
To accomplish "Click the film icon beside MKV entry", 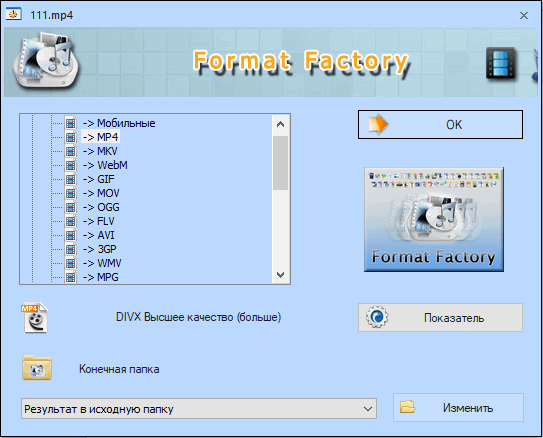I will pyautogui.click(x=70, y=151).
